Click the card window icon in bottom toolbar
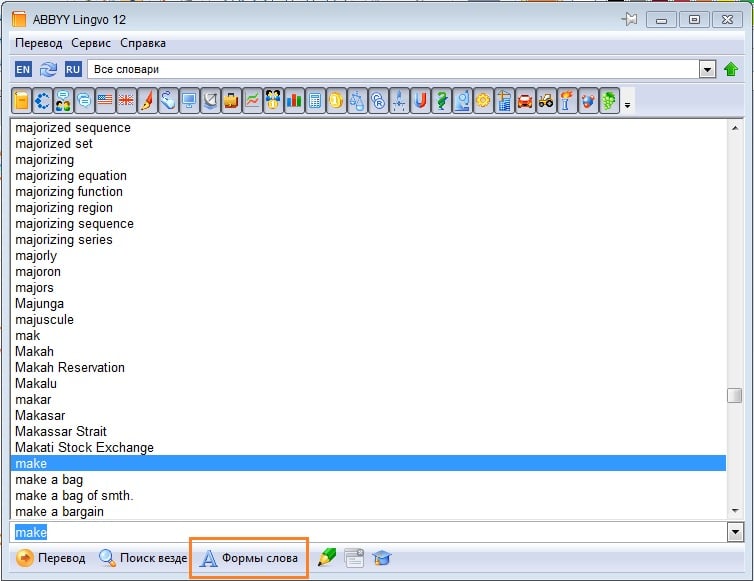754x581 pixels. (x=354, y=558)
